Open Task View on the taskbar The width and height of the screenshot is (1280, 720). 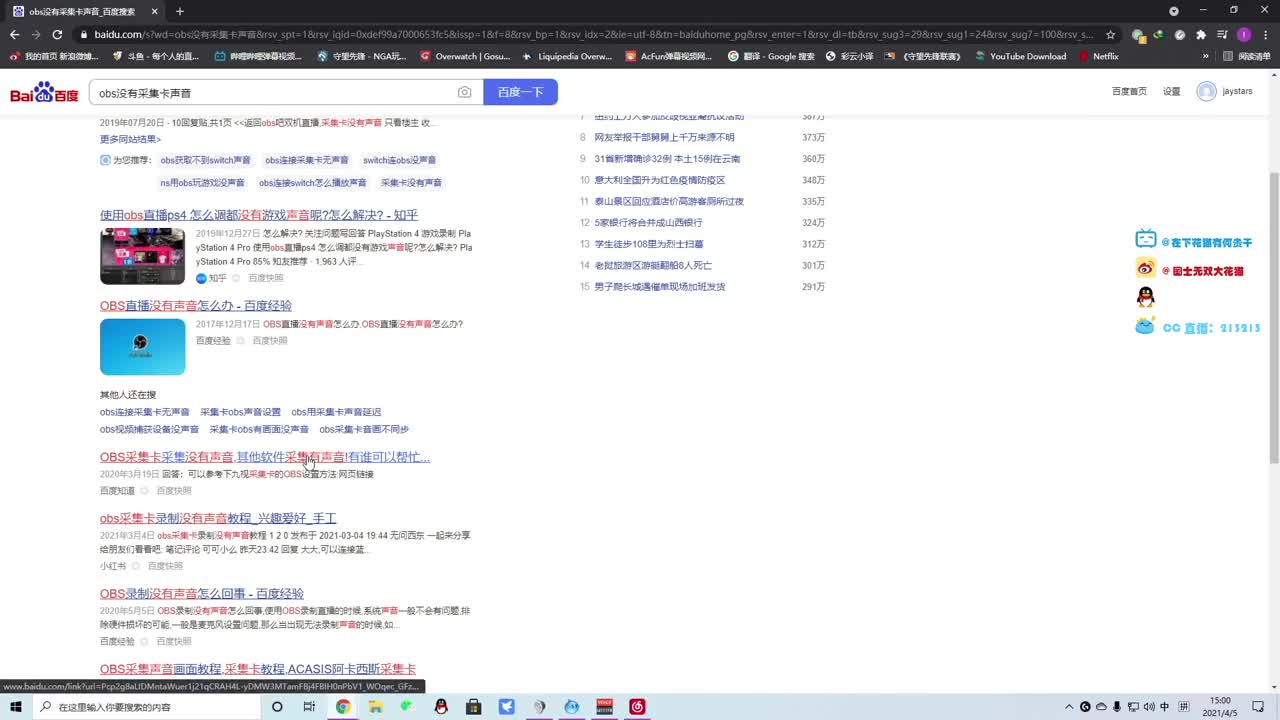tap(309, 707)
